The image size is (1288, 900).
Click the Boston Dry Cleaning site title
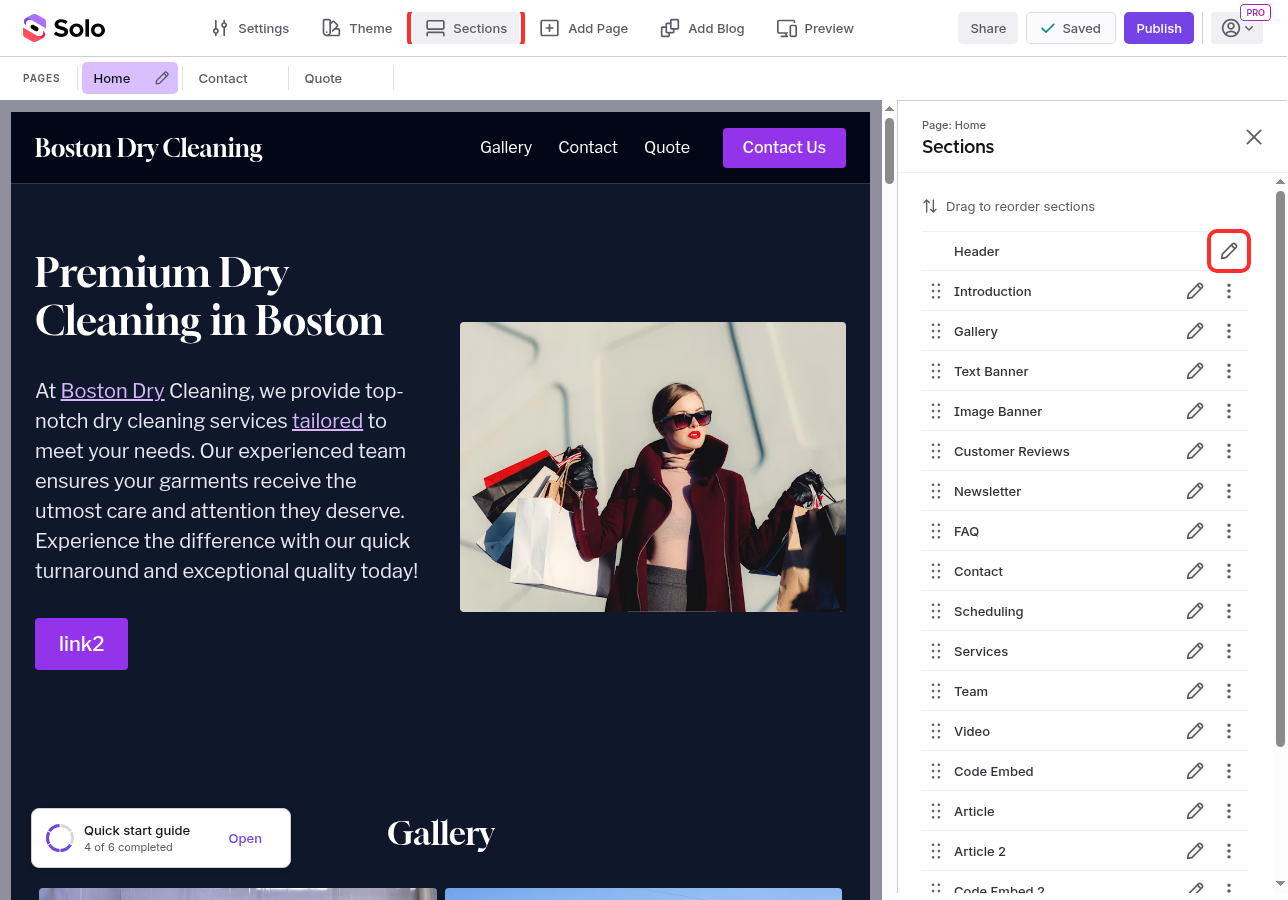148,148
